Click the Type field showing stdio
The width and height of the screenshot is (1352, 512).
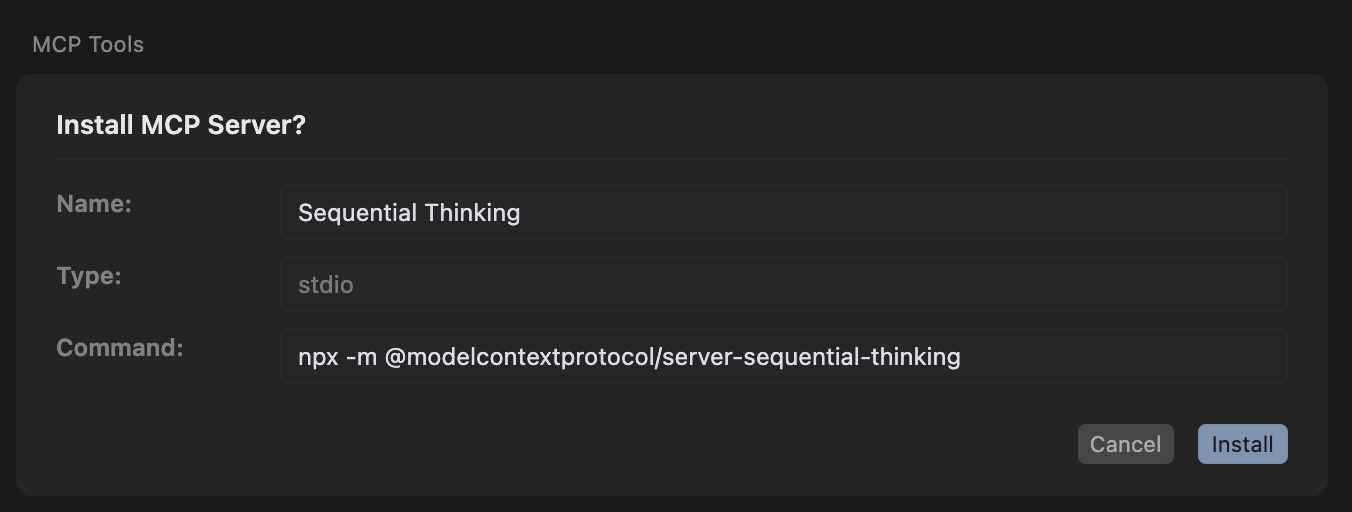(783, 284)
